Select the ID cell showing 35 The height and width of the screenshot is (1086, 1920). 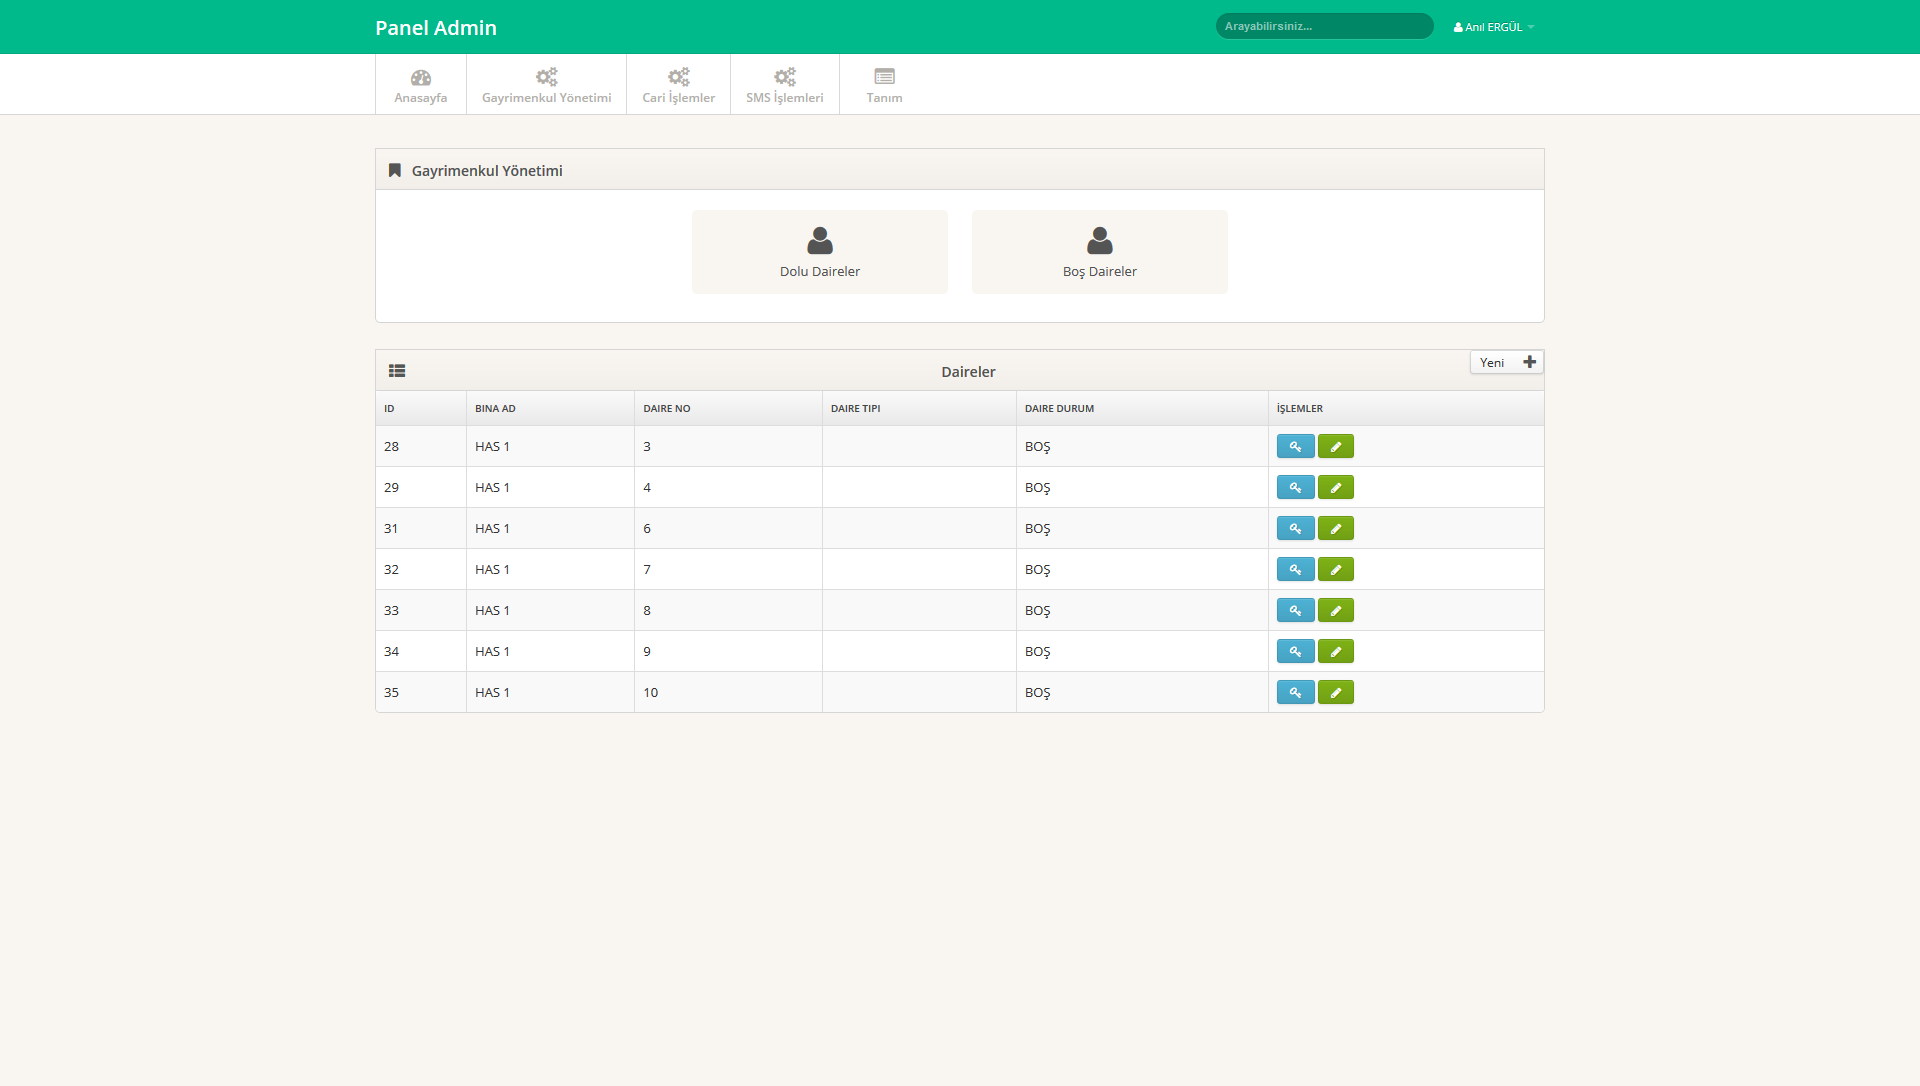[421, 692]
